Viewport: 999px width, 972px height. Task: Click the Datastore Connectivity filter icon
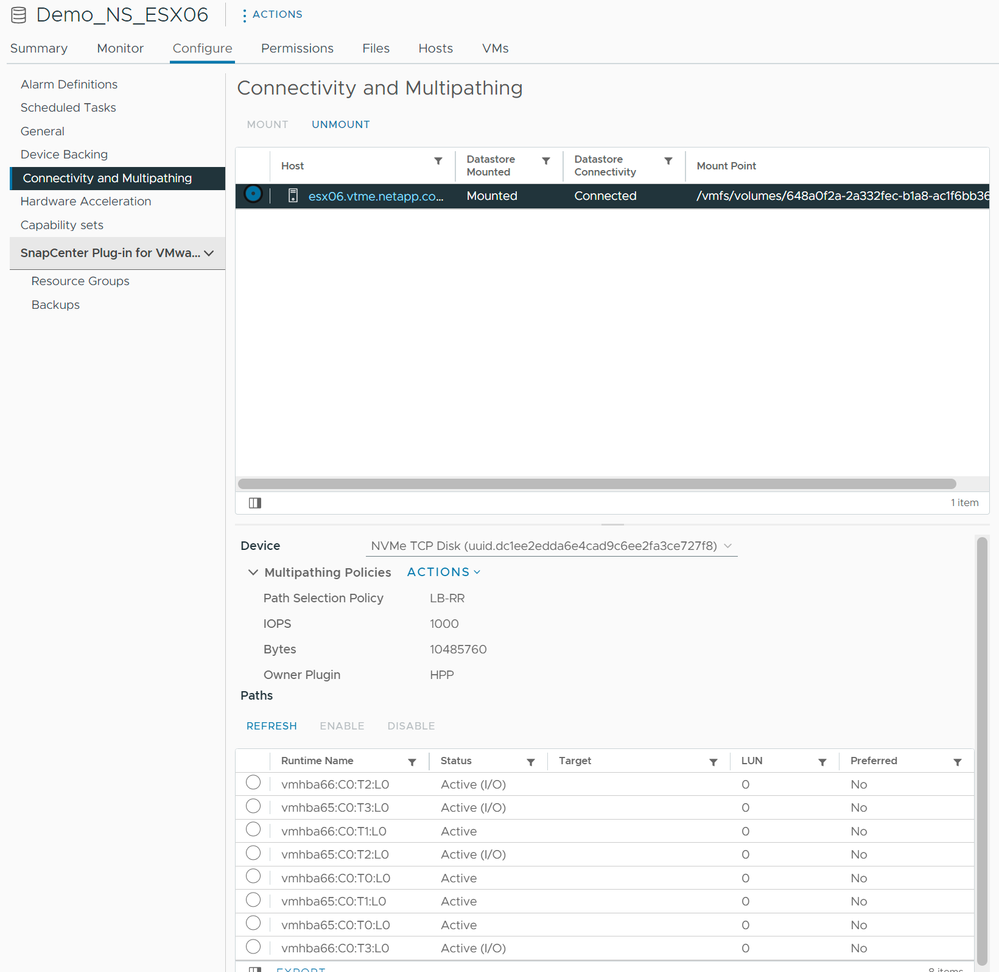(x=668, y=162)
